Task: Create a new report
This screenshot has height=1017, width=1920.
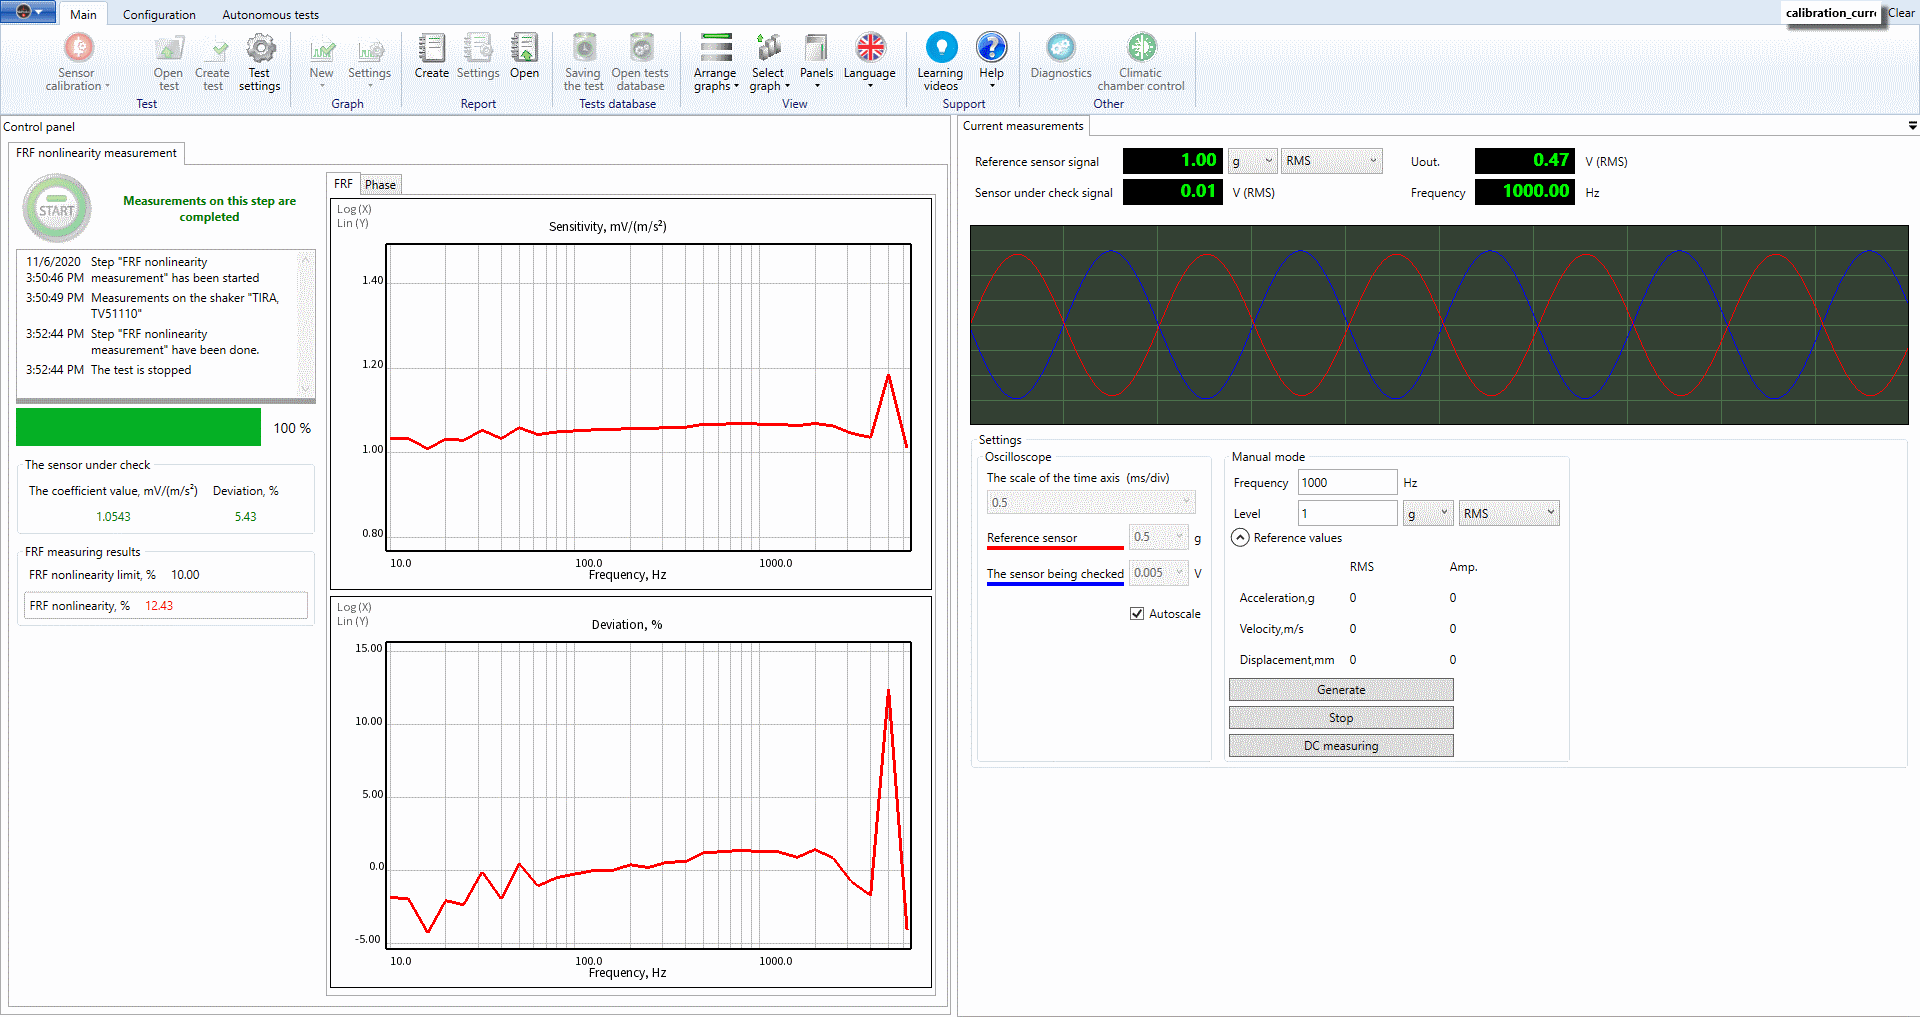Action: pos(431,48)
